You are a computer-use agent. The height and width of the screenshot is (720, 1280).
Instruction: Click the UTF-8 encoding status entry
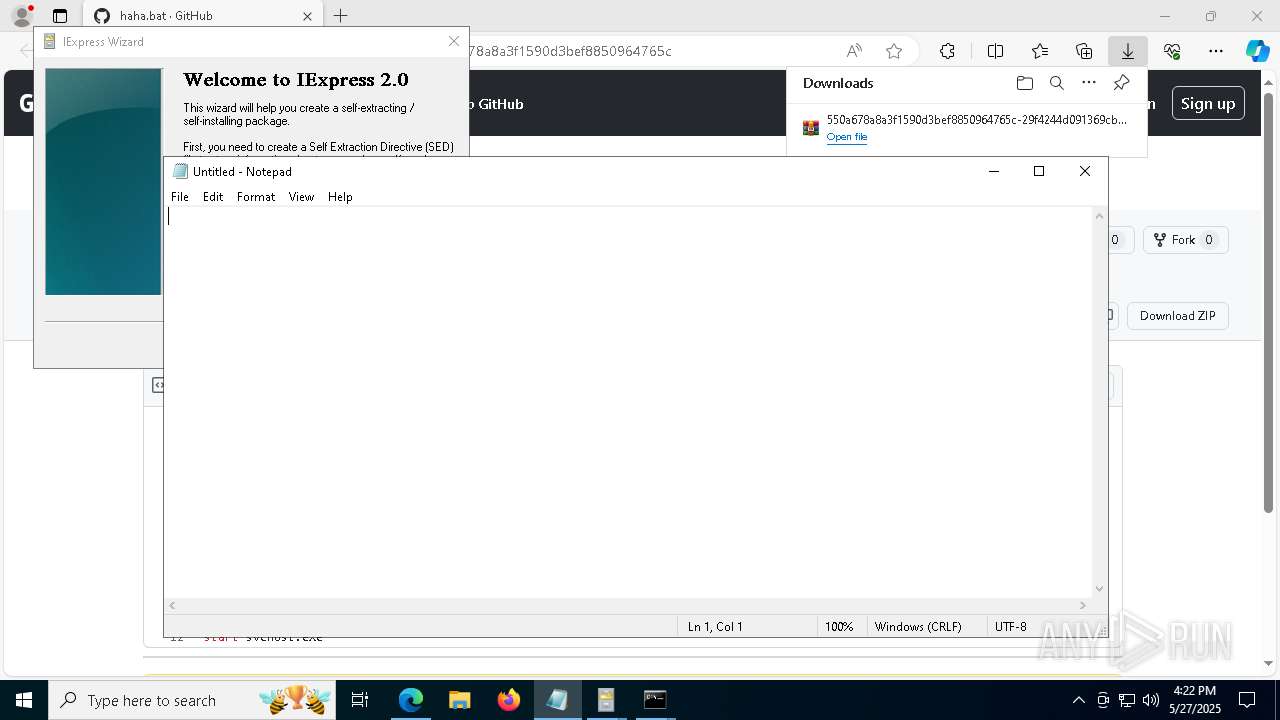point(1011,627)
